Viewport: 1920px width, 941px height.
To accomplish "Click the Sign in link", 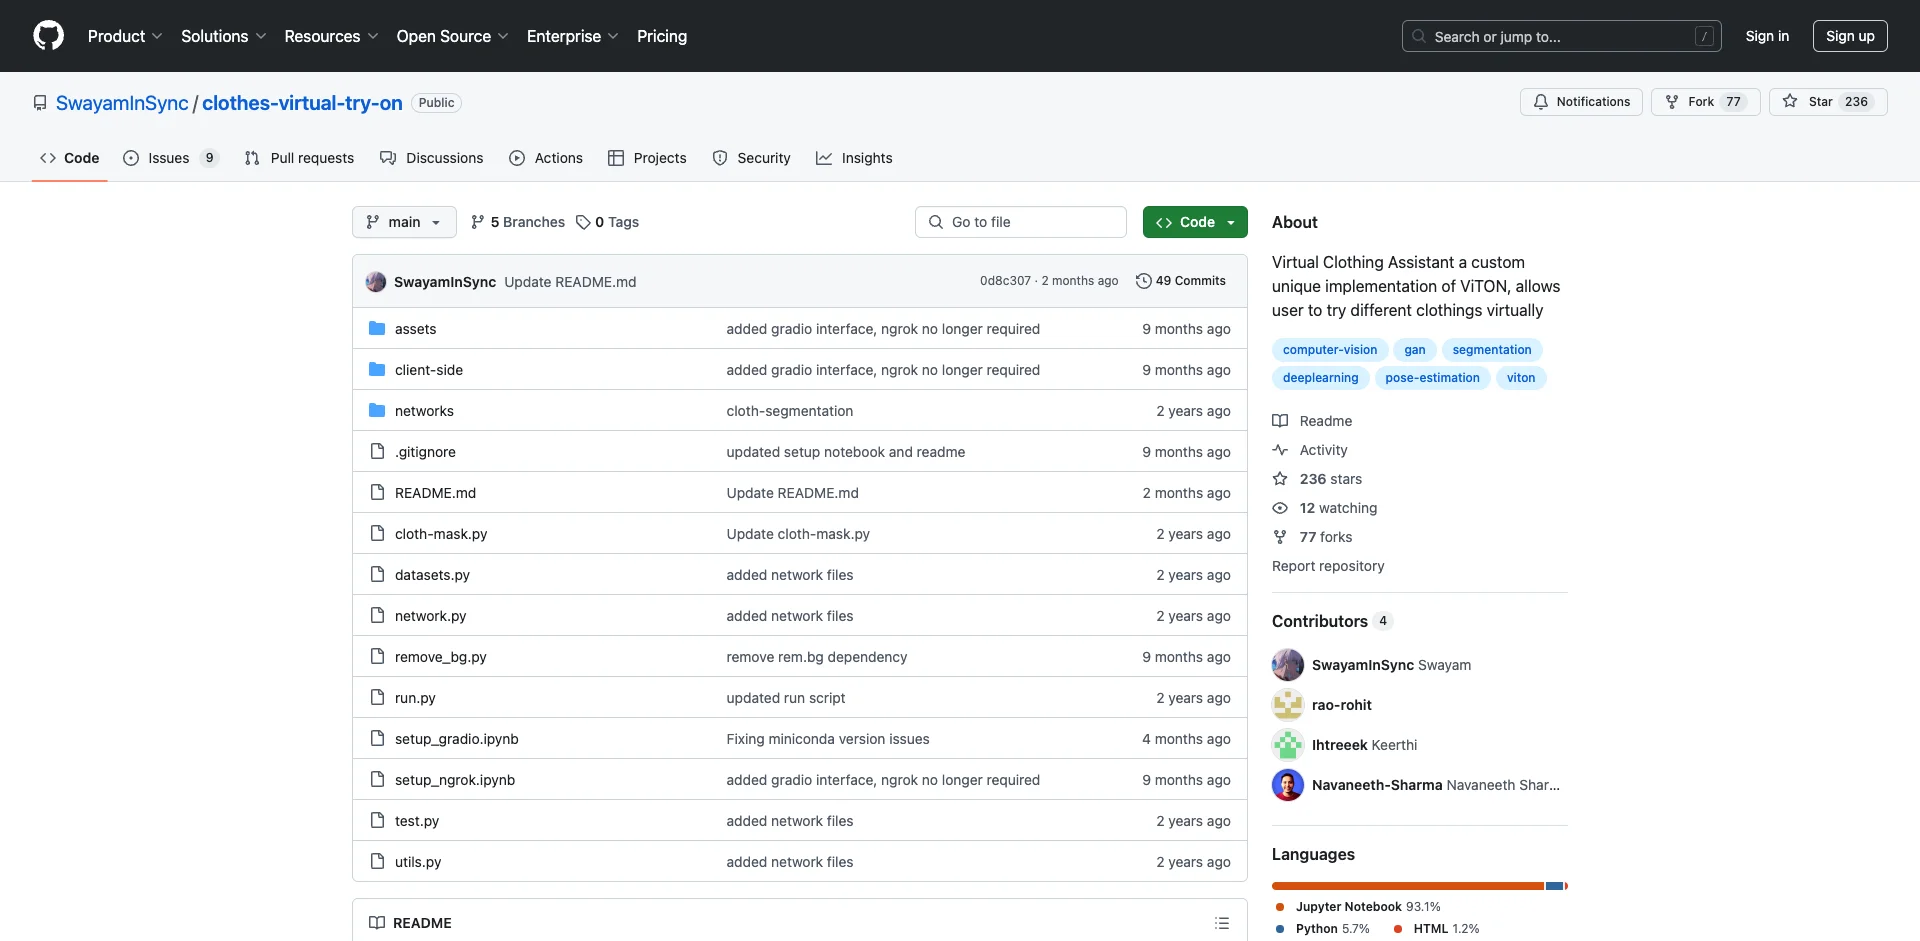I will coord(1767,36).
